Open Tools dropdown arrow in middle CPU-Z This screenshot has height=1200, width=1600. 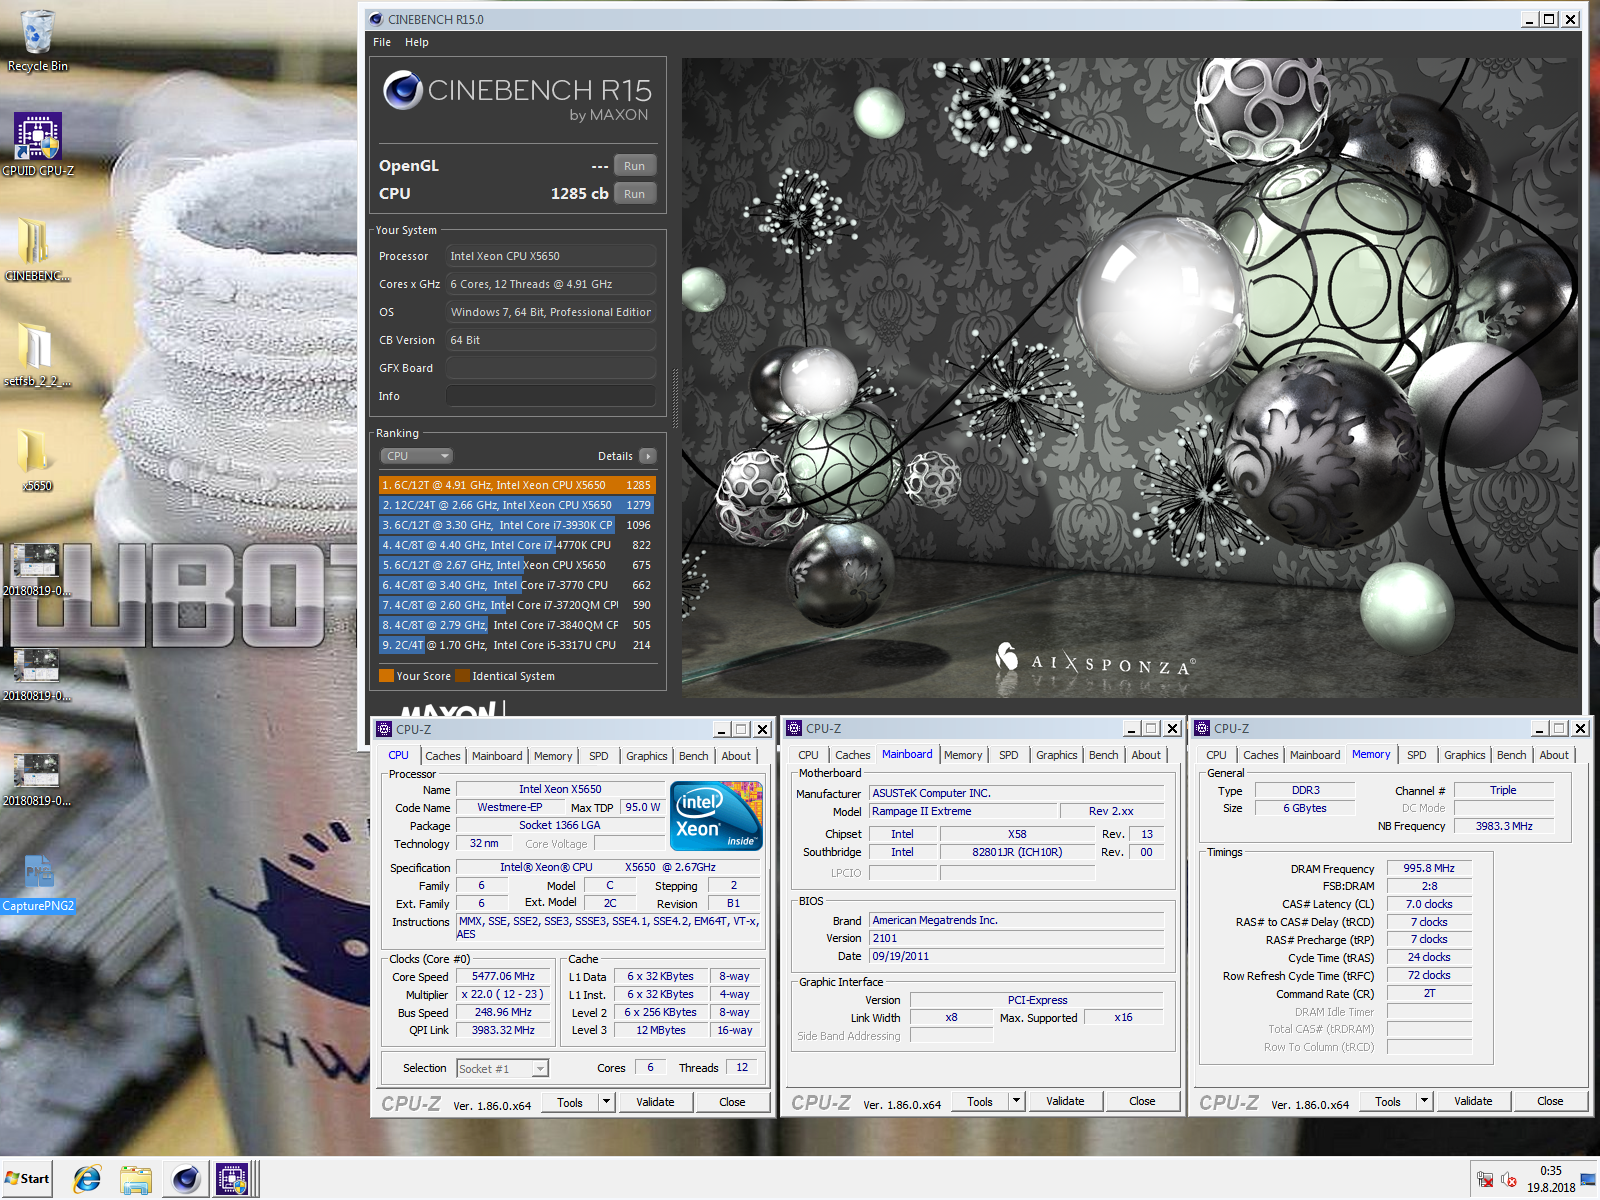[1016, 1102]
